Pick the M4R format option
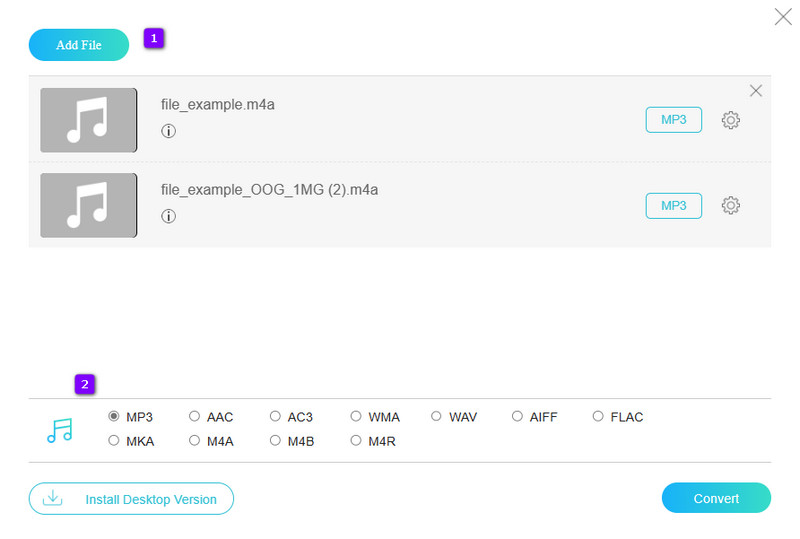This screenshot has width=800, height=539. [x=356, y=441]
